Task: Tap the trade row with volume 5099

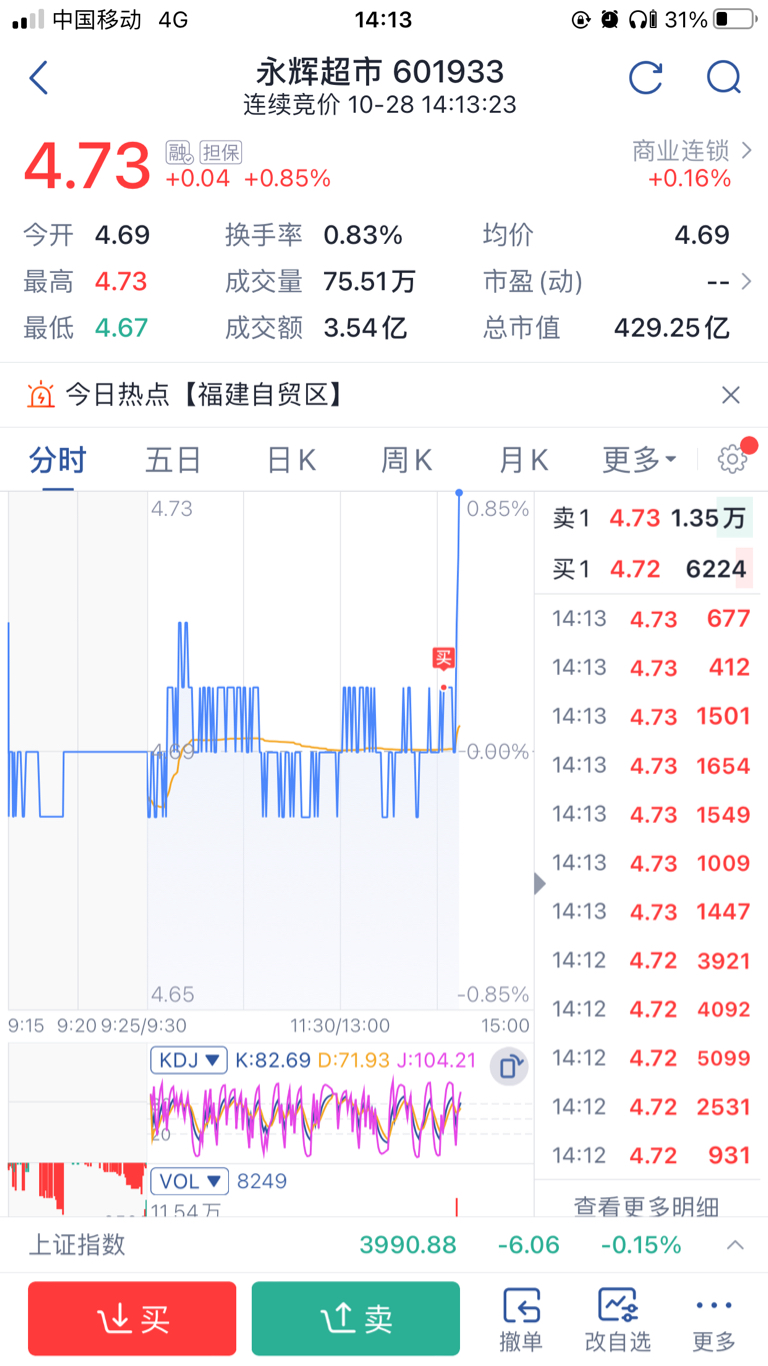Action: click(650, 1058)
